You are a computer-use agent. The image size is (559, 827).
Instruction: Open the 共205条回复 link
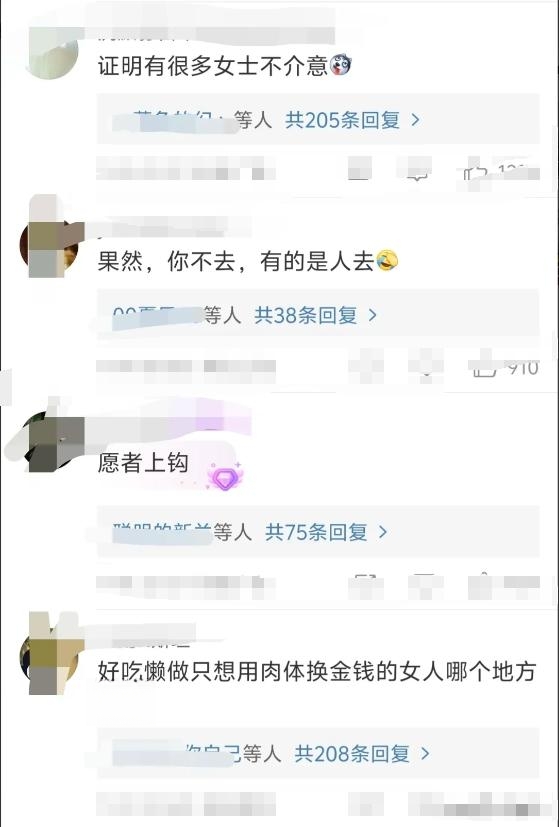[x=343, y=120]
